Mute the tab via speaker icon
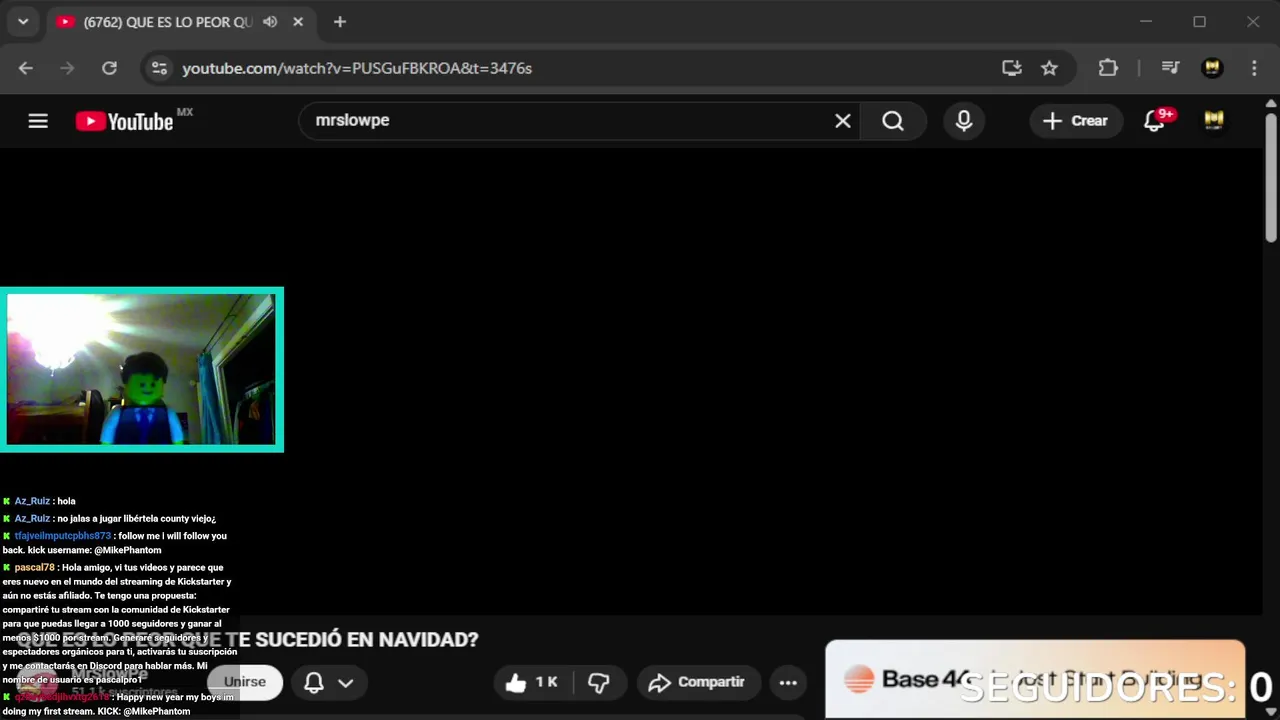The image size is (1280, 720). (270, 21)
